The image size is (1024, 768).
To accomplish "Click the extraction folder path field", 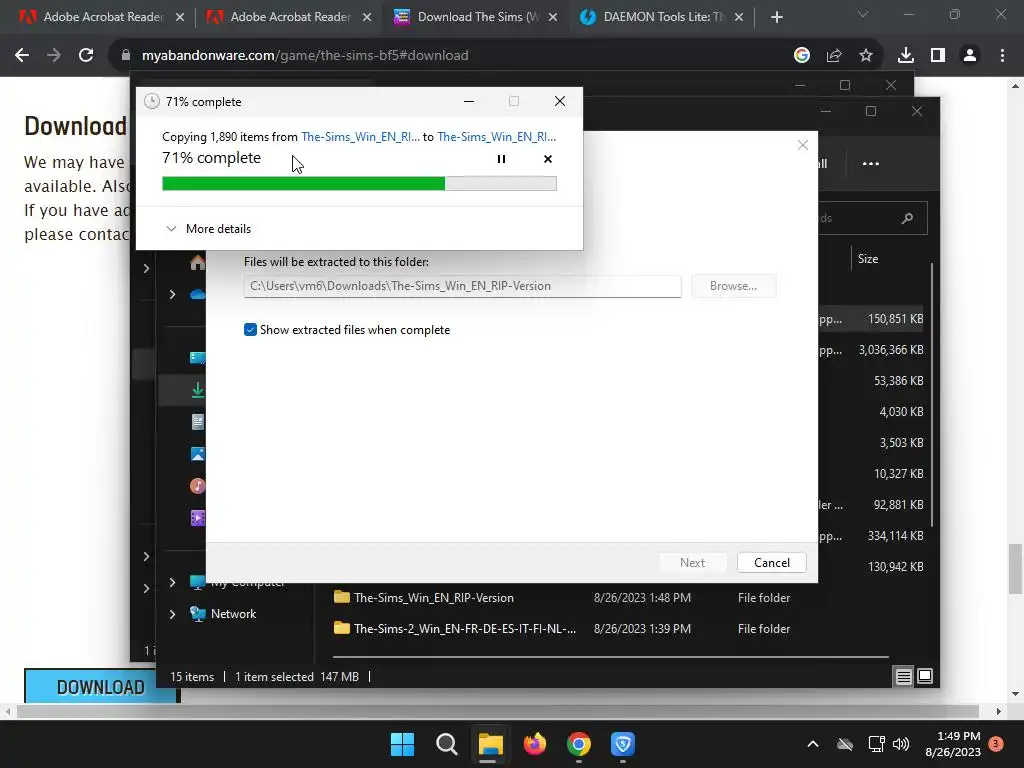I will click(x=462, y=286).
